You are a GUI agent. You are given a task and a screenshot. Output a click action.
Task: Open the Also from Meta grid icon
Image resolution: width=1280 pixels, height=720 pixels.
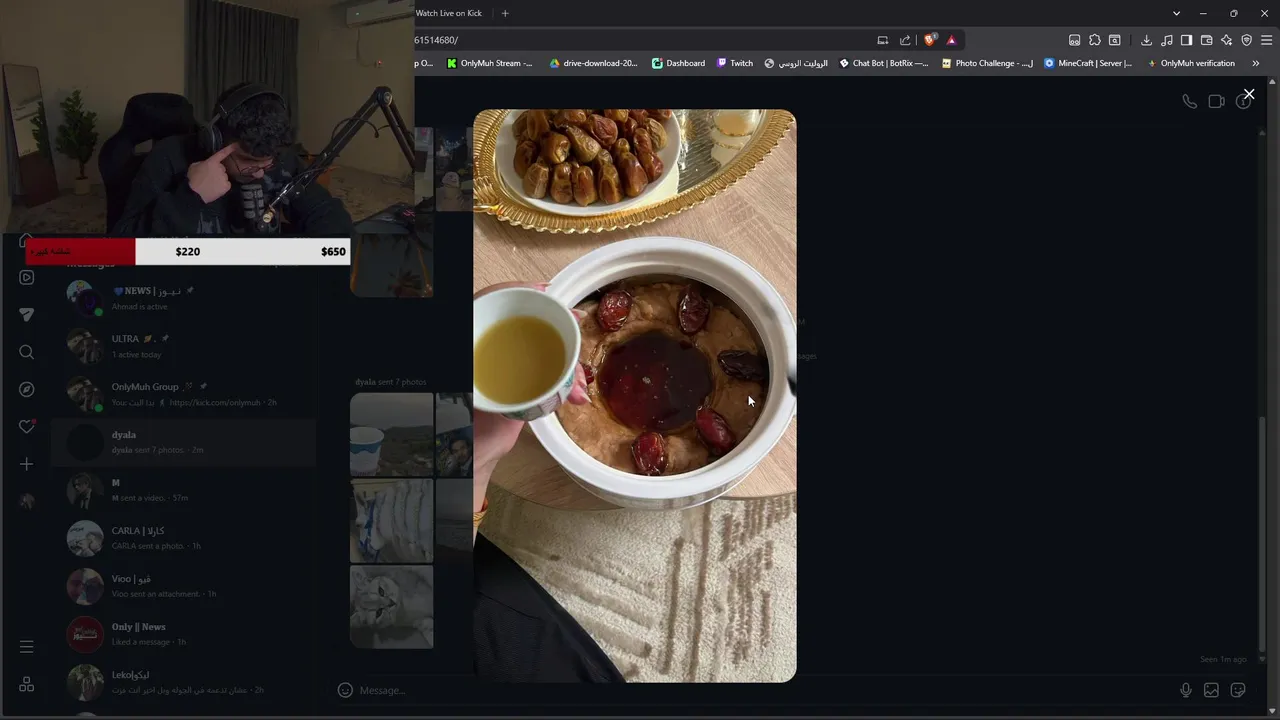(x=27, y=684)
